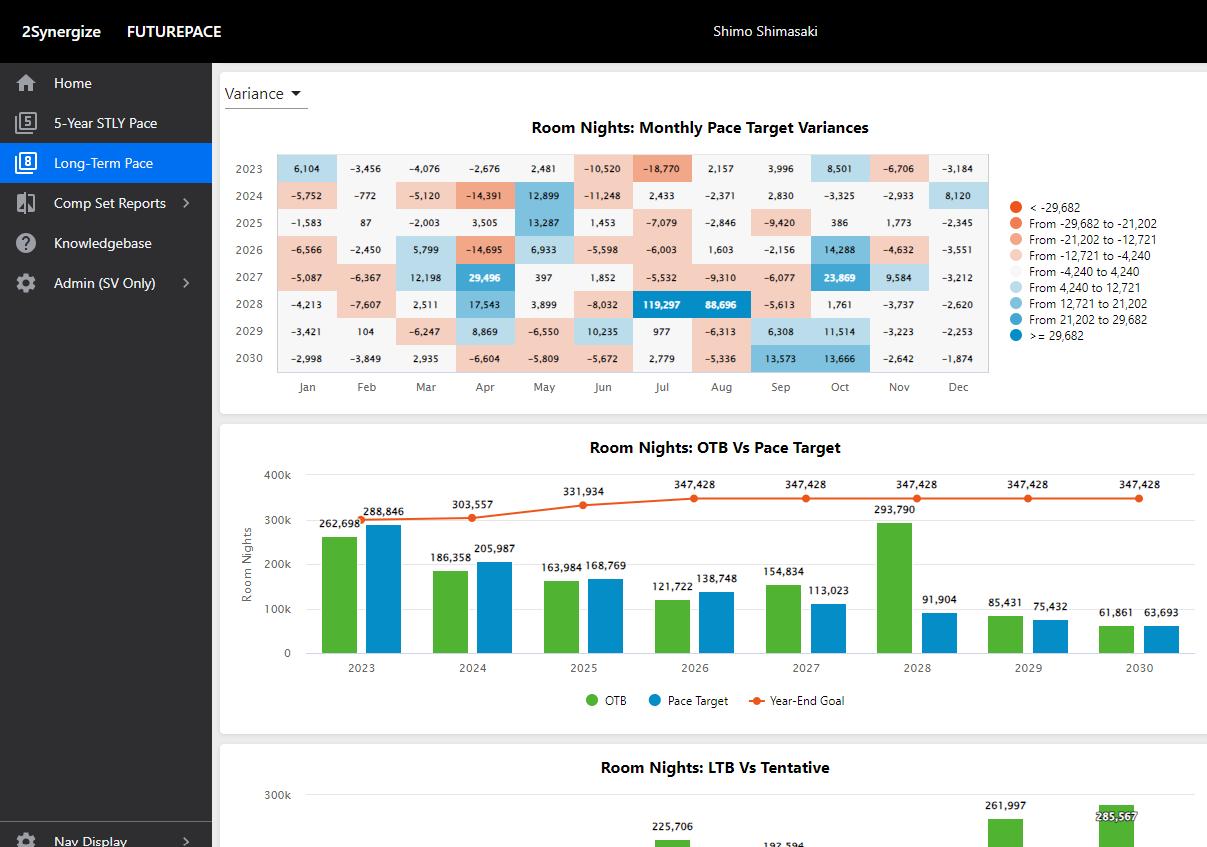Click the 2027 green OTB bar
Screen dimensions: 1207x847
[x=783, y=619]
